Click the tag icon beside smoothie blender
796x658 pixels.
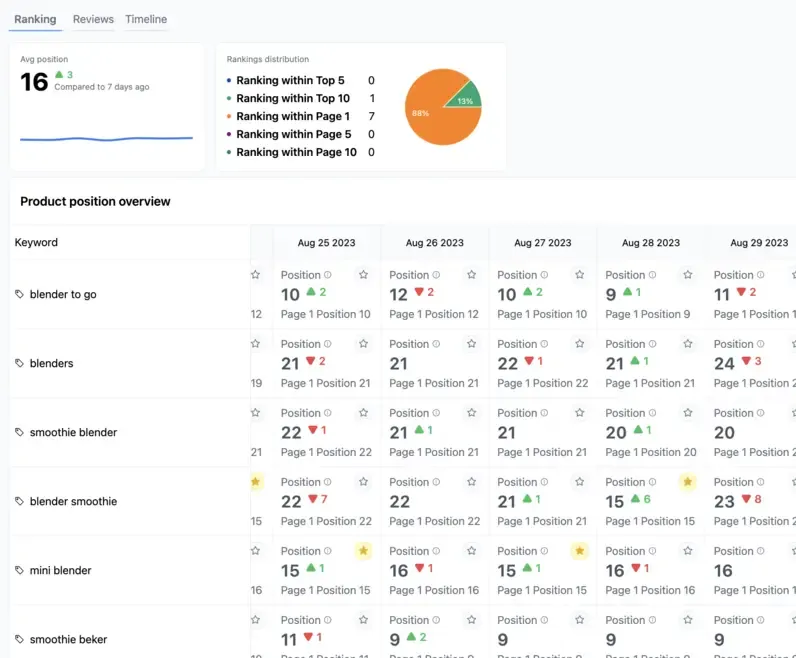click(x=19, y=433)
